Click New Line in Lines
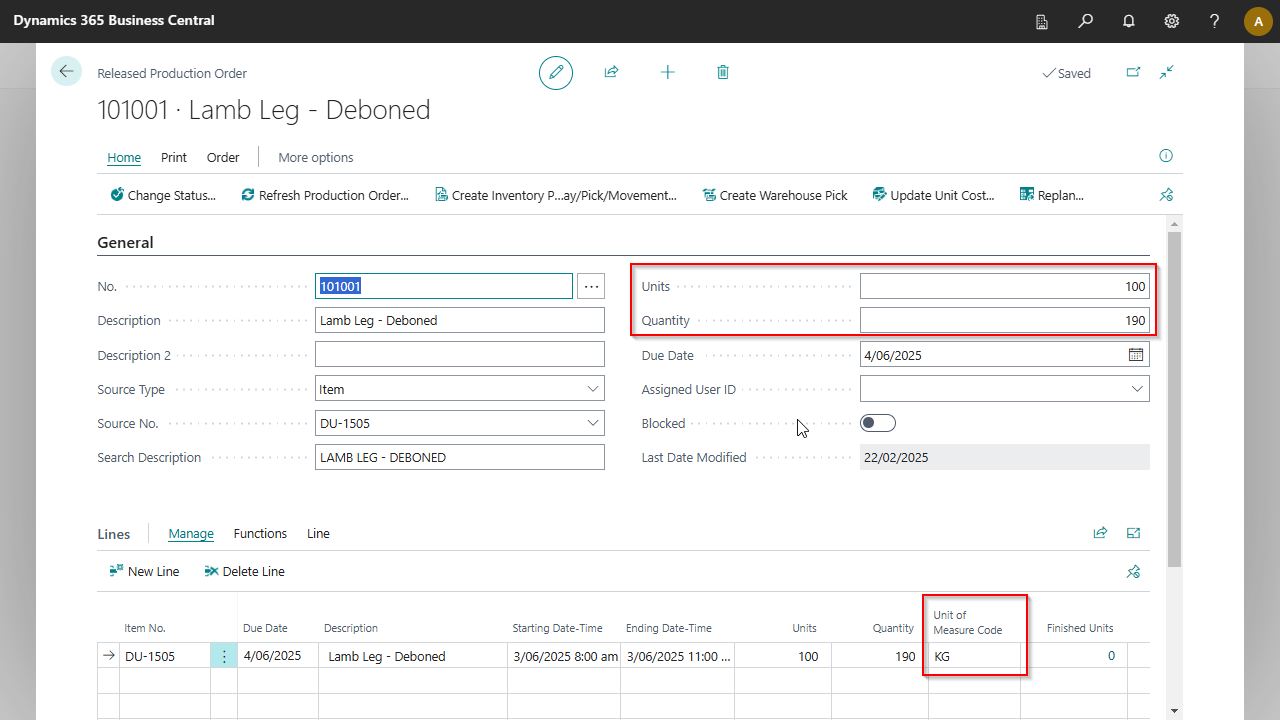Screen dimensions: 1280x720 [144, 571]
